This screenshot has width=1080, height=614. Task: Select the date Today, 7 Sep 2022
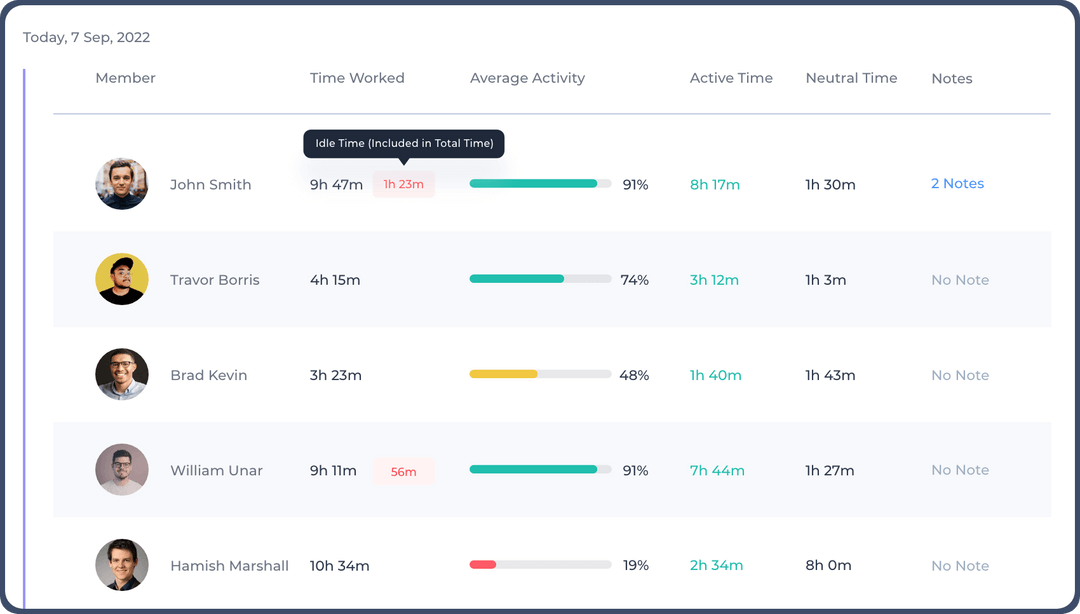87,37
